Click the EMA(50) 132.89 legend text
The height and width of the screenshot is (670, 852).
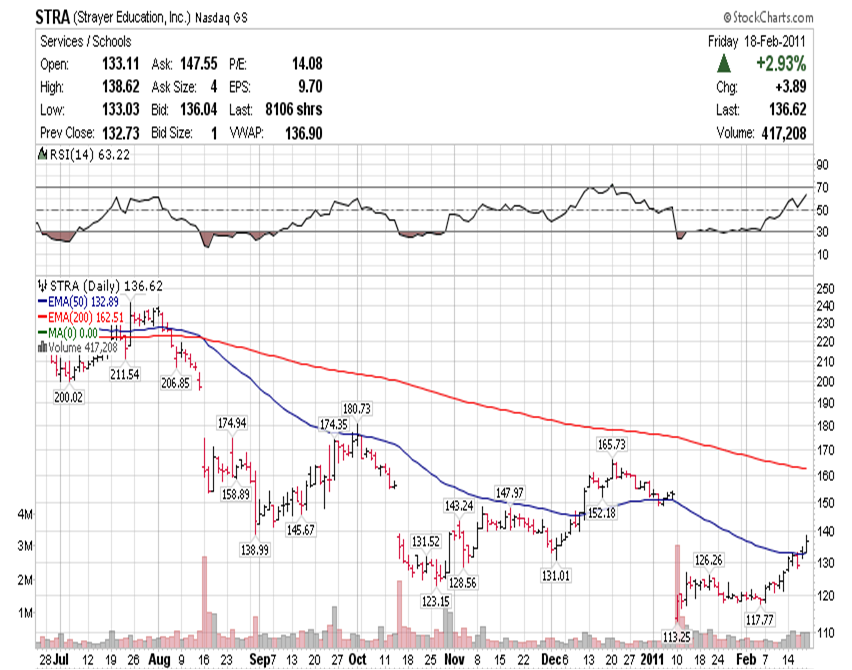[x=84, y=302]
